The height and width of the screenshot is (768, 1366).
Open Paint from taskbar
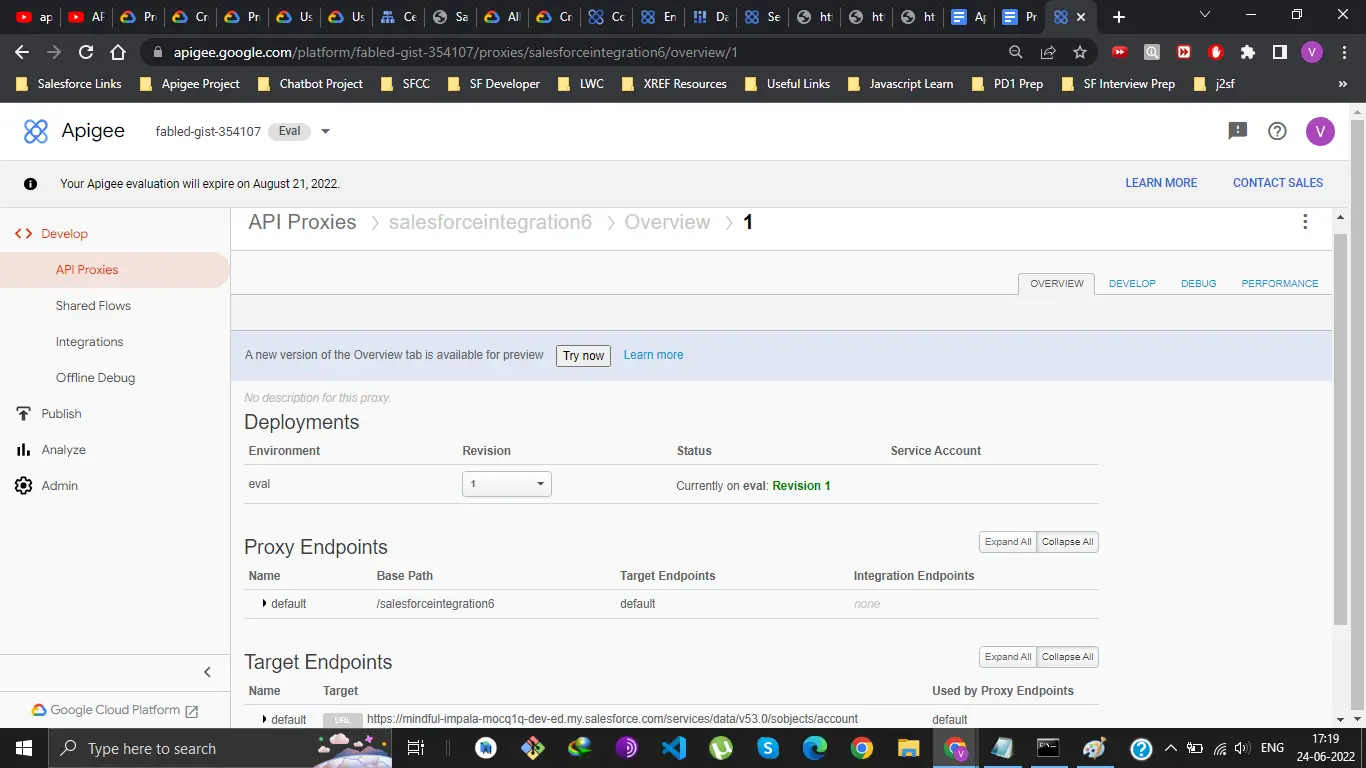tap(1095, 748)
